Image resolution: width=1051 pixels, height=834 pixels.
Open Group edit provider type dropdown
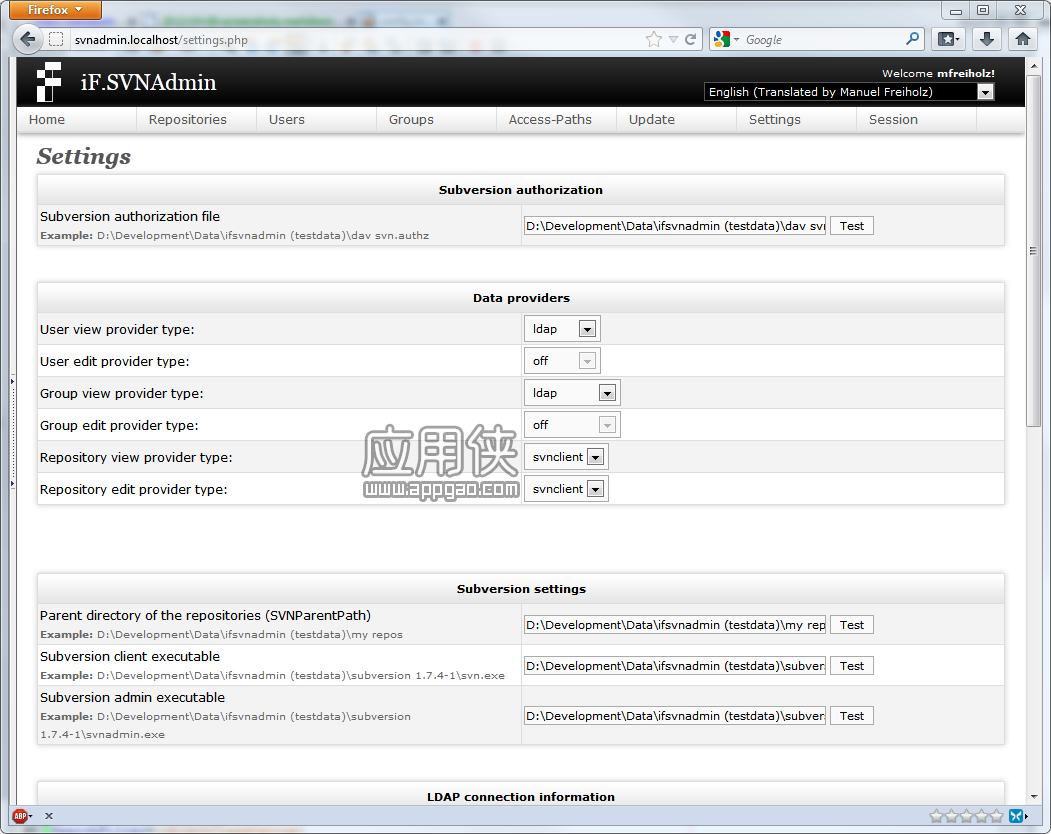[x=572, y=425]
